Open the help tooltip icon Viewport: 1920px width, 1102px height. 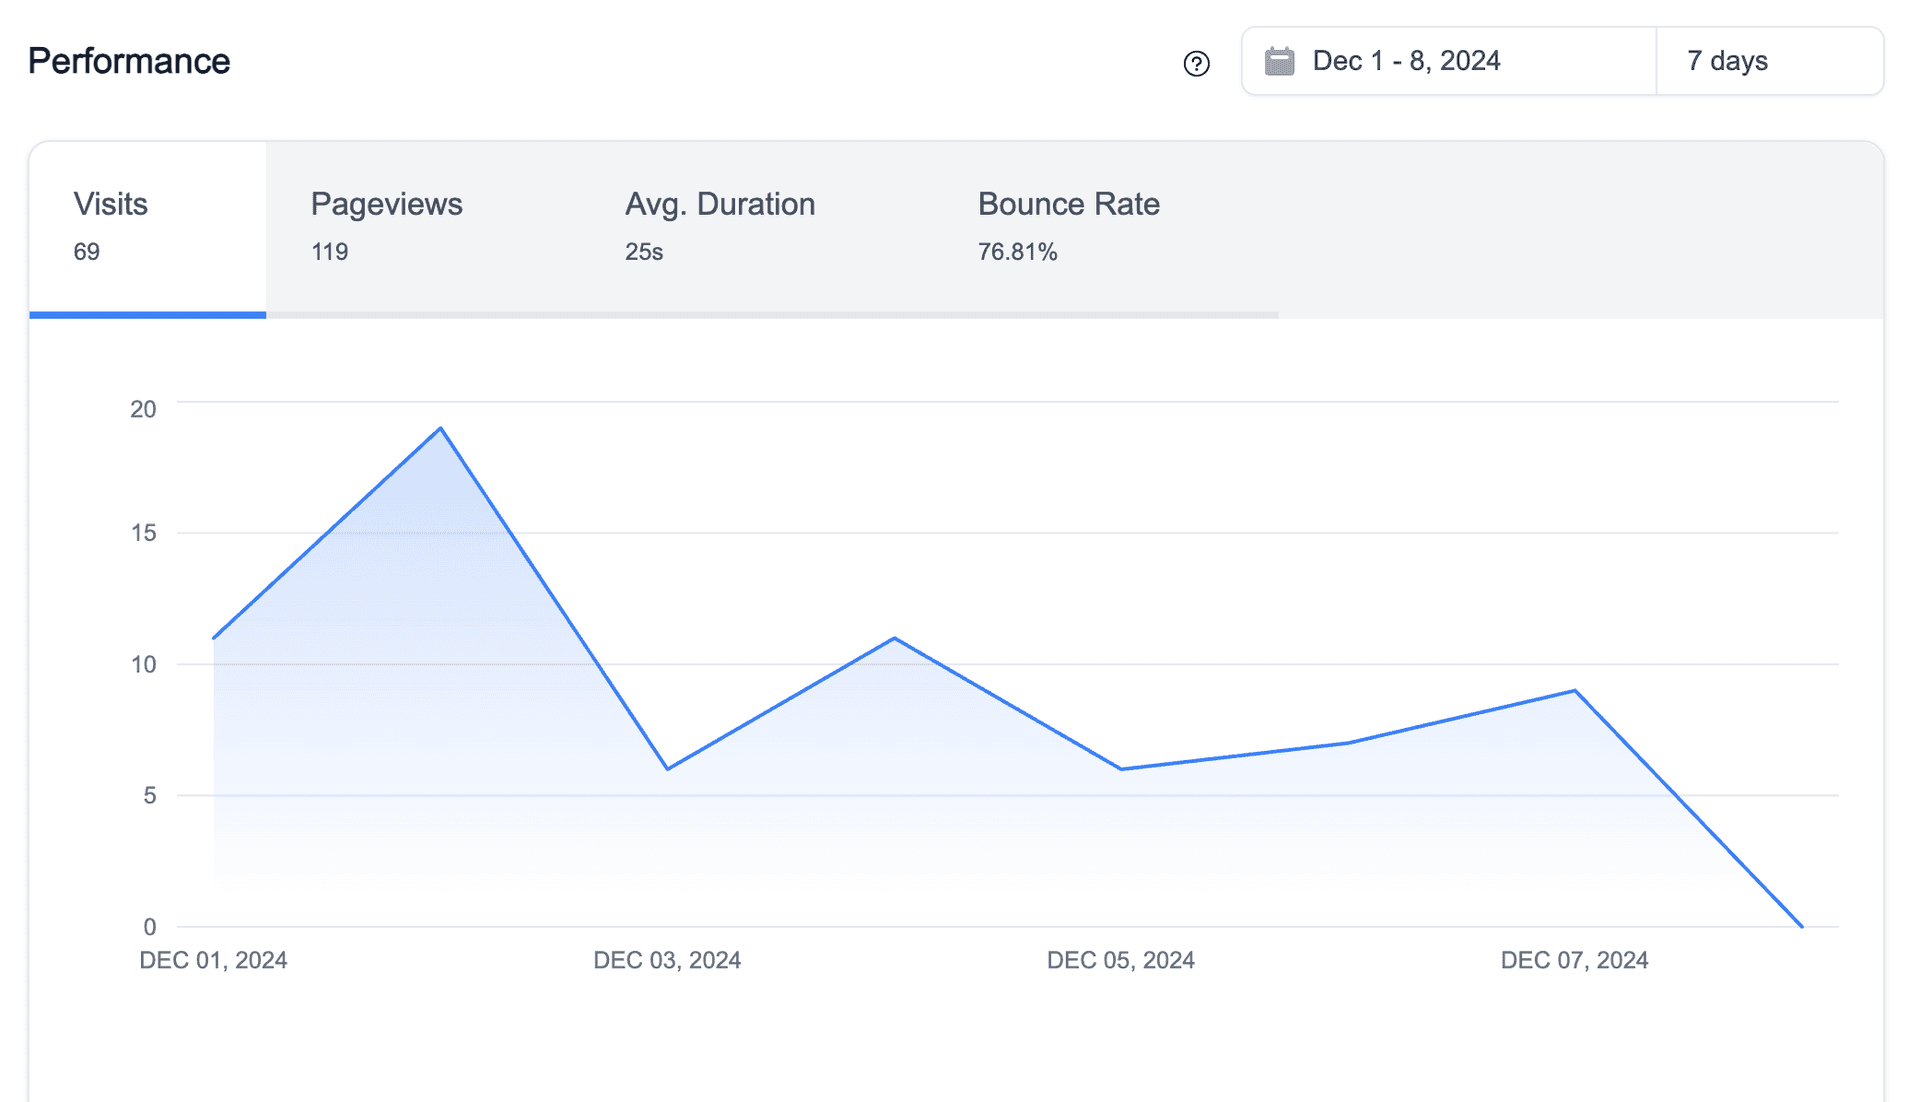tap(1196, 62)
